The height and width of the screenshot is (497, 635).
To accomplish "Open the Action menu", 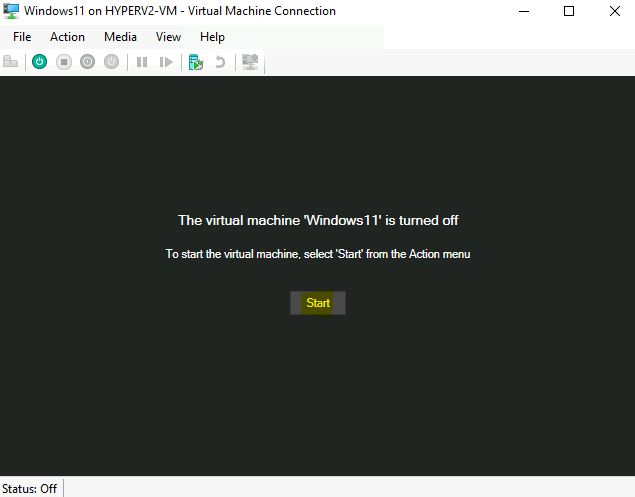I will tap(67, 37).
